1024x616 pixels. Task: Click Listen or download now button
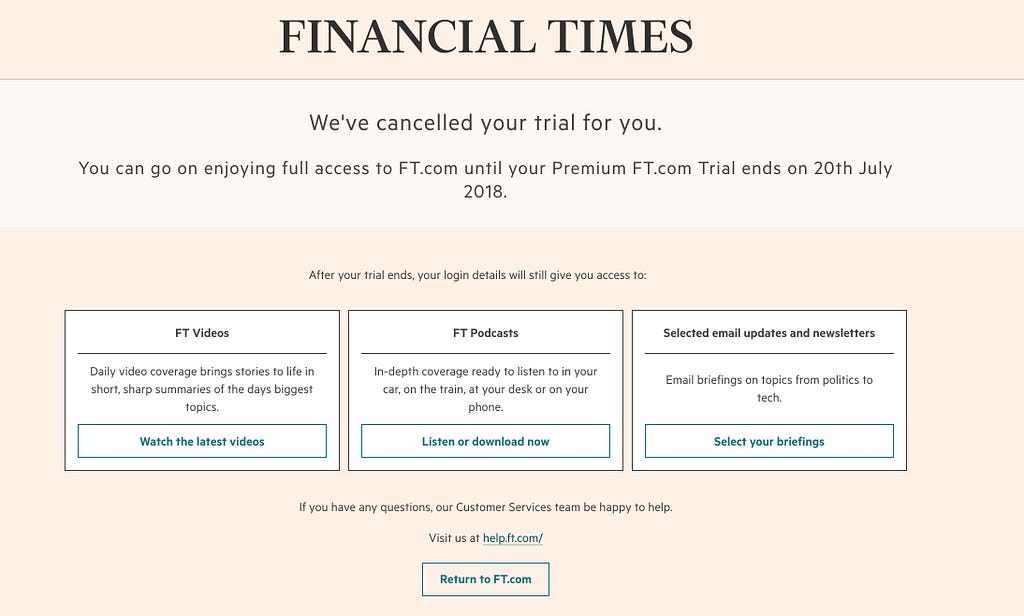click(x=485, y=441)
